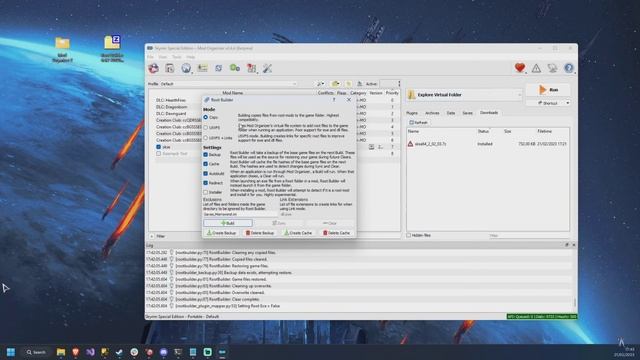The width and height of the screenshot is (640, 360).
Task: Click the Delete Backup button
Action: pos(260,233)
